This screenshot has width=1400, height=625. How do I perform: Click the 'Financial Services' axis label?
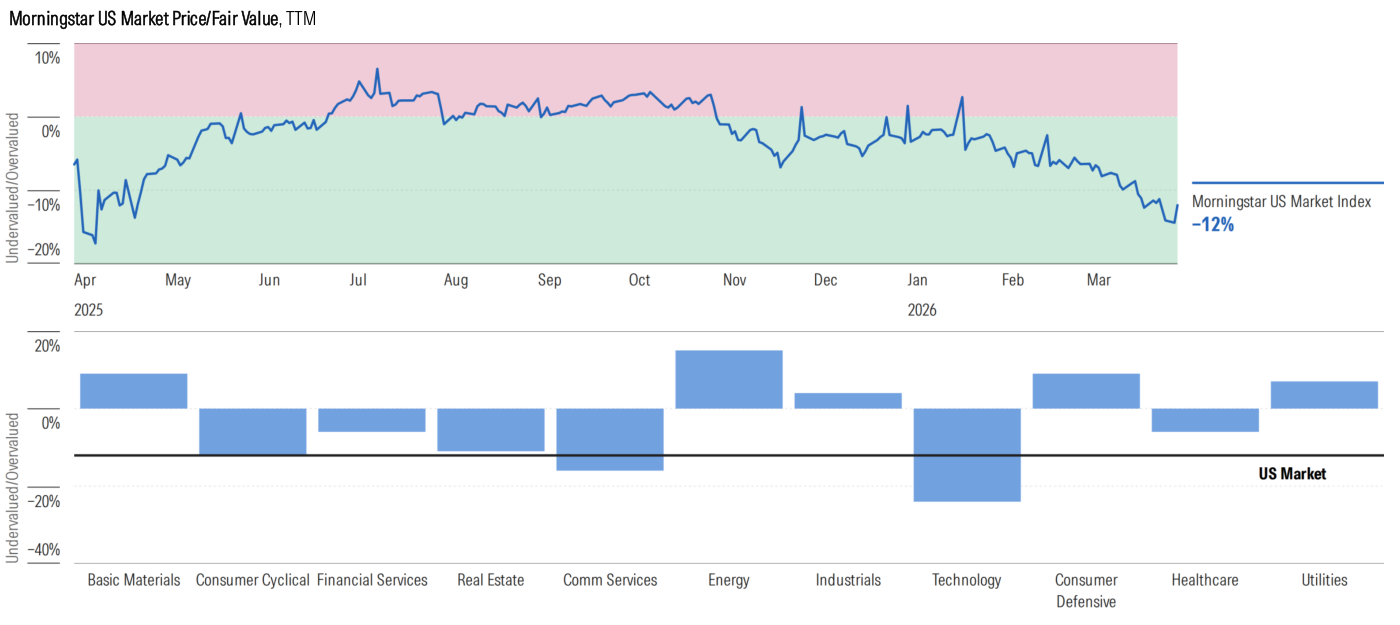tap(372, 580)
